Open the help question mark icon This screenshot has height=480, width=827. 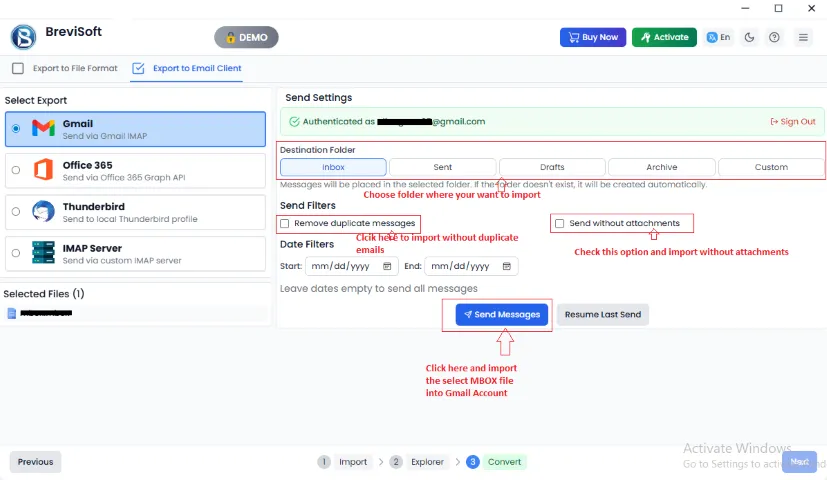coord(774,37)
